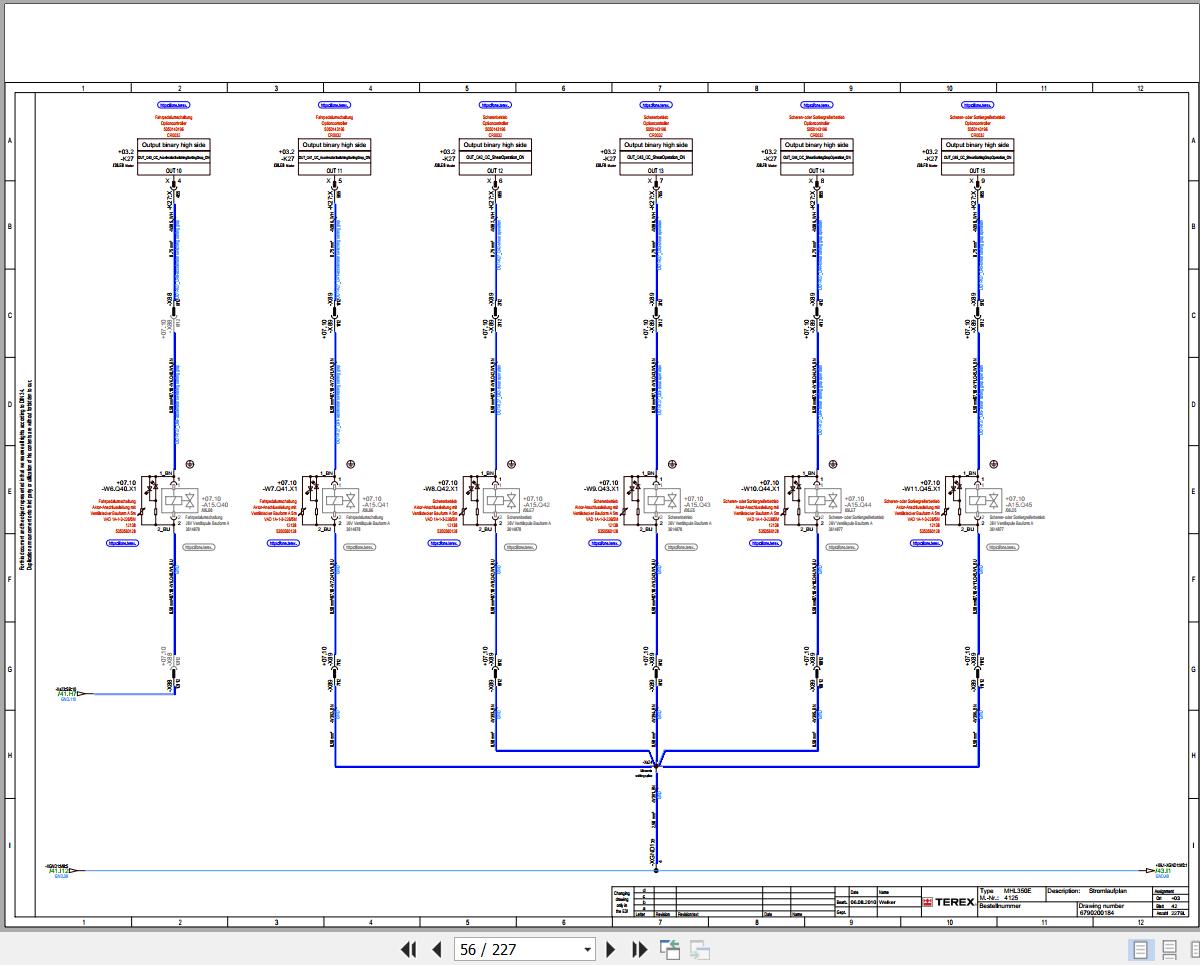
Task: Click the go-to-previous-view icon
Action: point(670,949)
